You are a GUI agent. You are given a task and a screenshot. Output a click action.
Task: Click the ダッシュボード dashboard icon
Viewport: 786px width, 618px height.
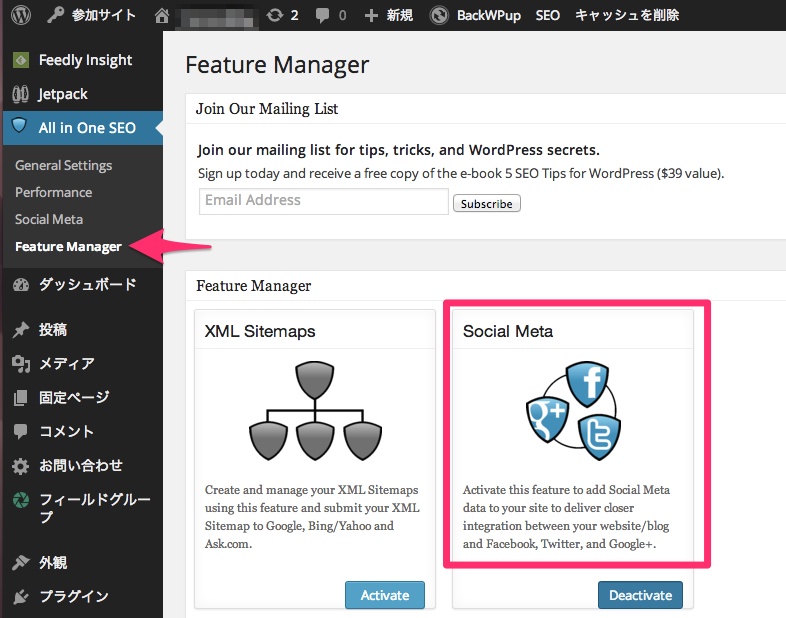(21, 285)
